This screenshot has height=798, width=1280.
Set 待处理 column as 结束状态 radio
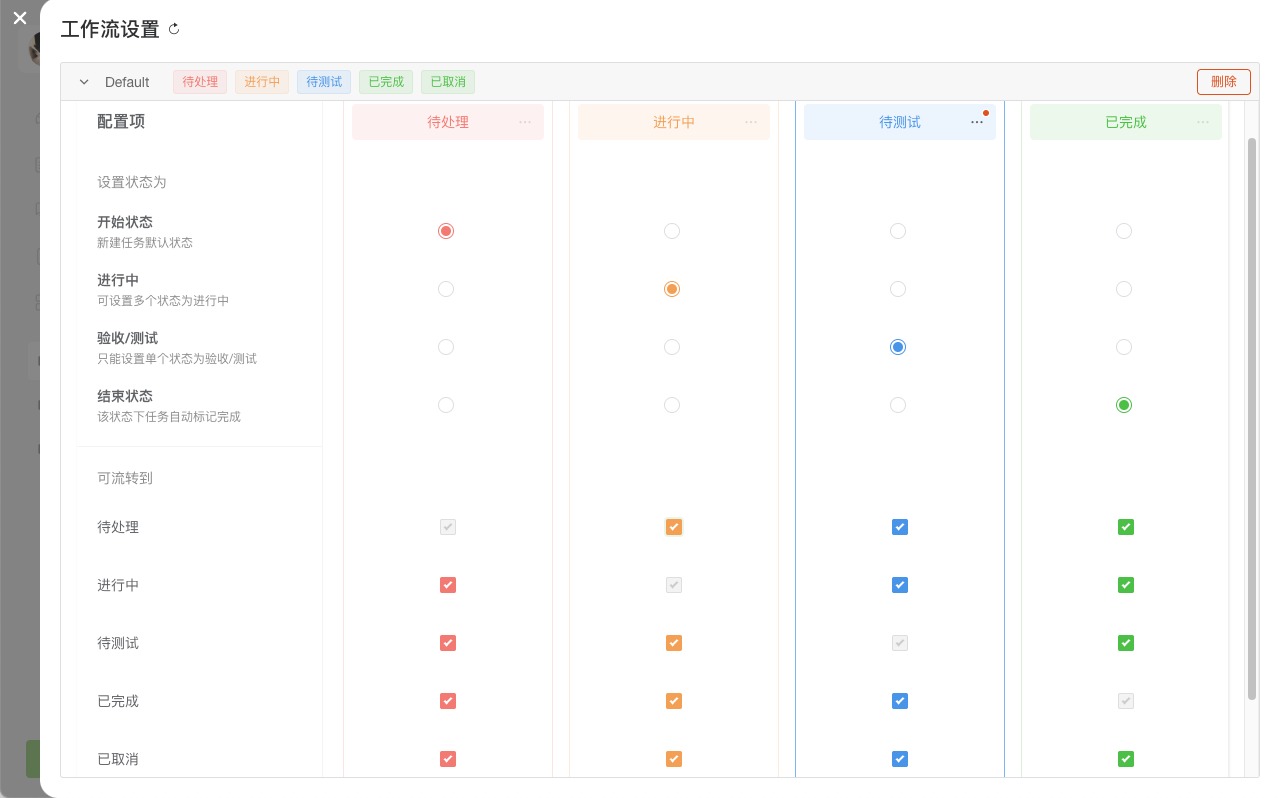pyautogui.click(x=446, y=405)
